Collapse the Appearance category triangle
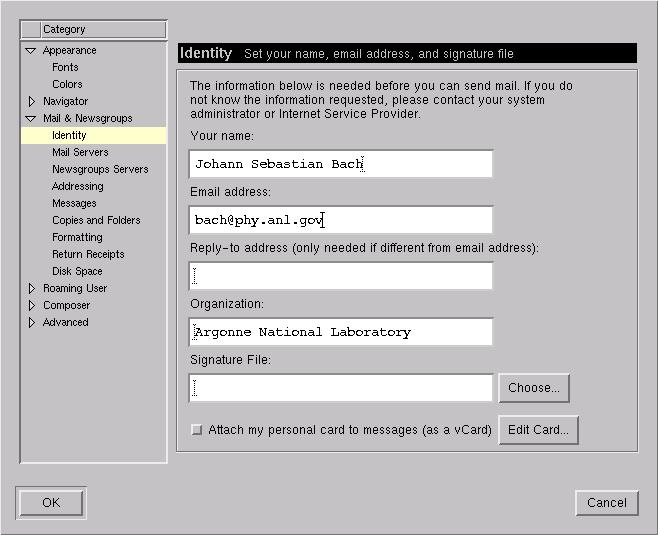Viewport: 658px width, 535px height. tap(30, 51)
